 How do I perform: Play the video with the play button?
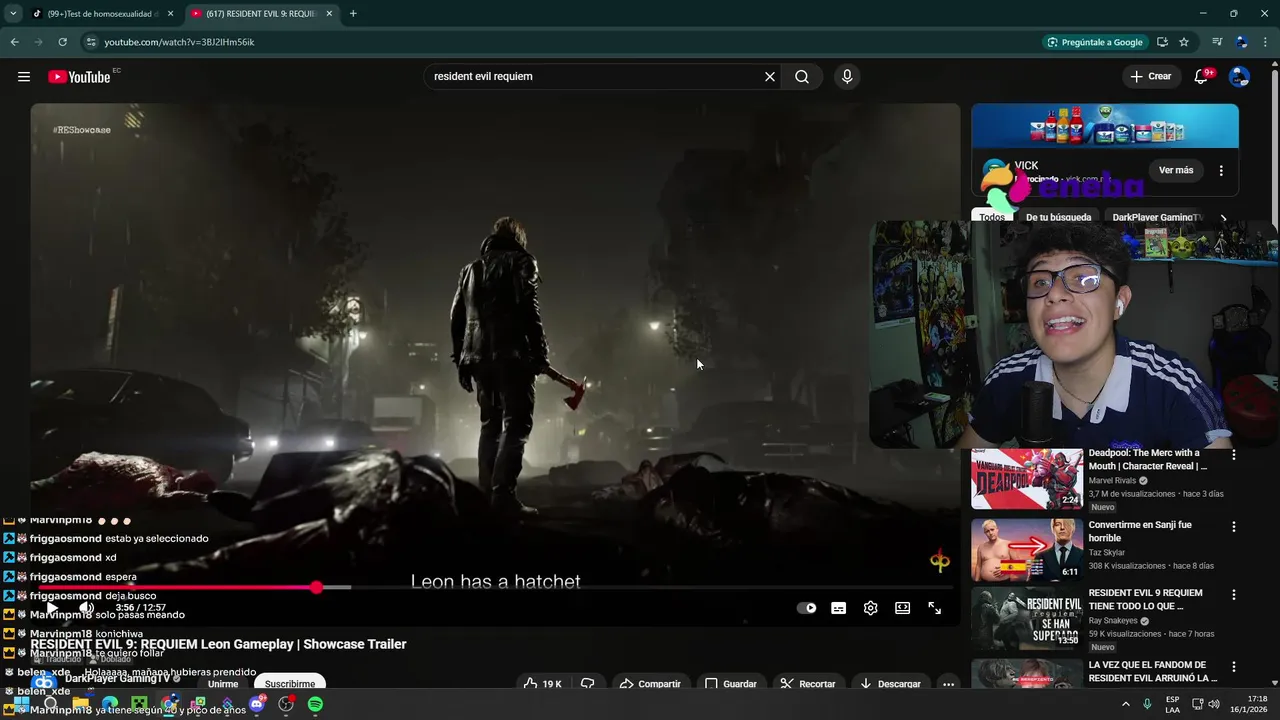(x=52, y=608)
